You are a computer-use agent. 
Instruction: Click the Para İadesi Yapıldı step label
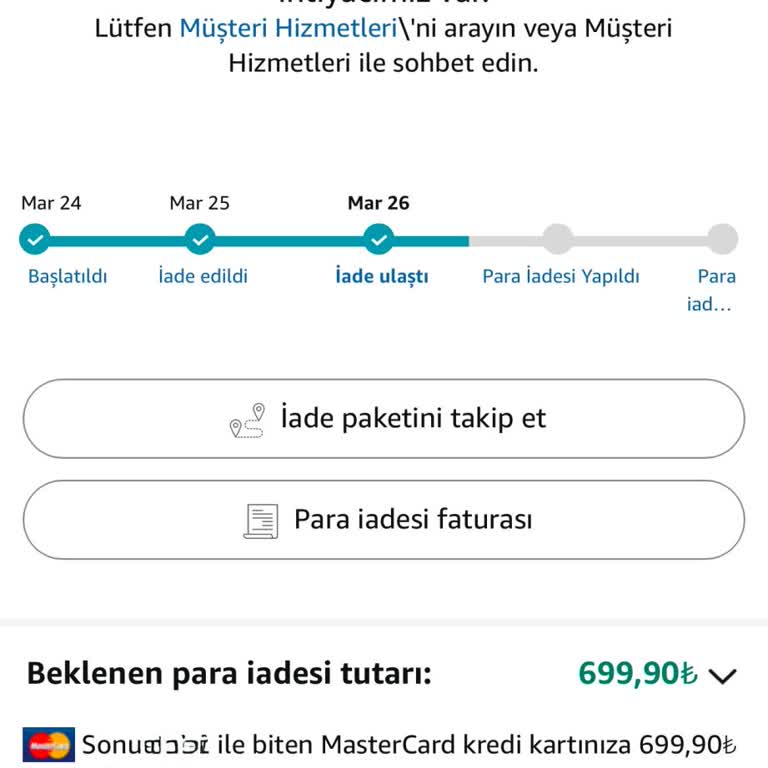point(560,276)
